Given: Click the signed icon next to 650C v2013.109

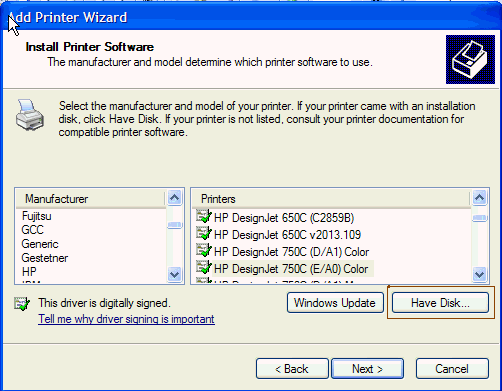Looking at the screenshot, I should (204, 233).
